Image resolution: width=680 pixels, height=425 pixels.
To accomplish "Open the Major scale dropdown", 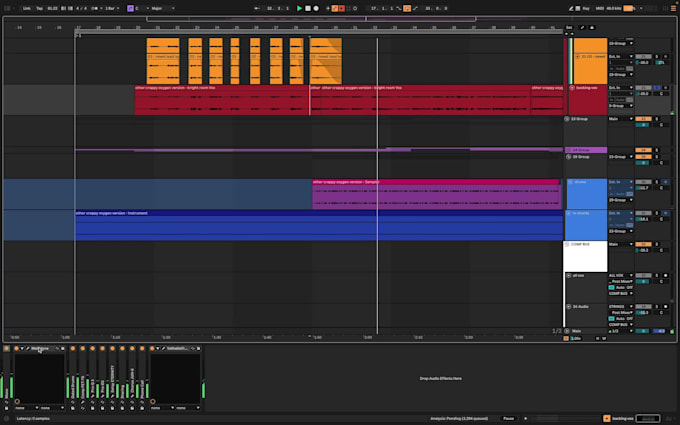I will [x=163, y=8].
